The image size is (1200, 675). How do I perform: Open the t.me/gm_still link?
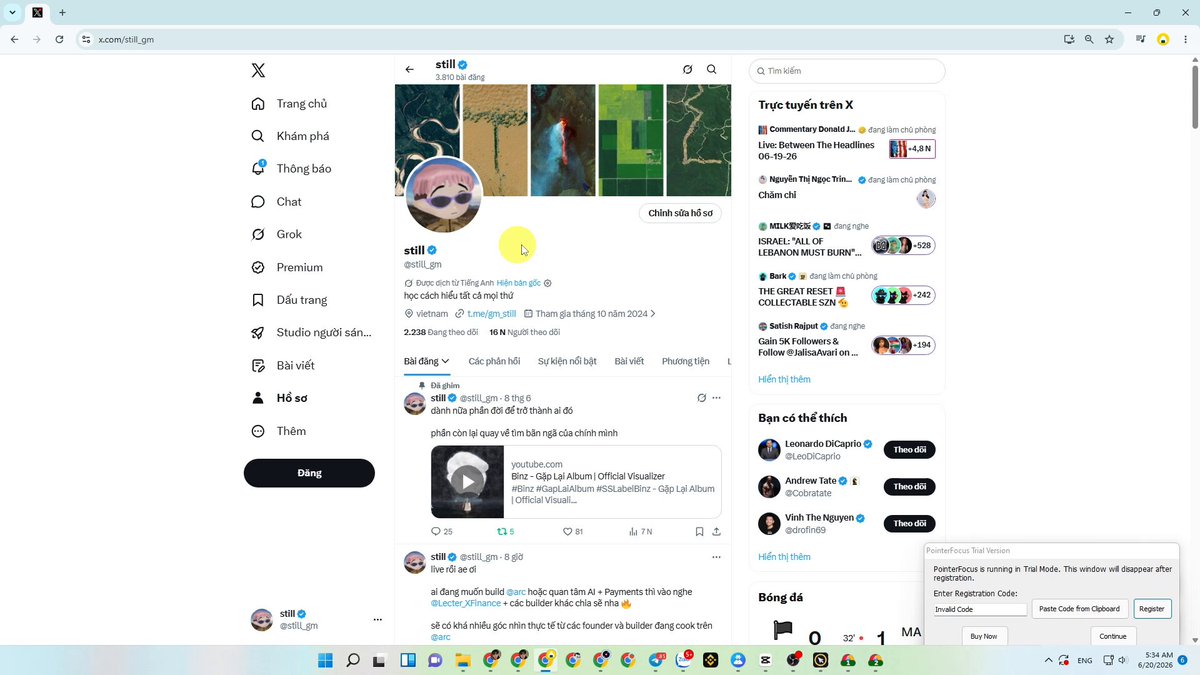click(492, 314)
